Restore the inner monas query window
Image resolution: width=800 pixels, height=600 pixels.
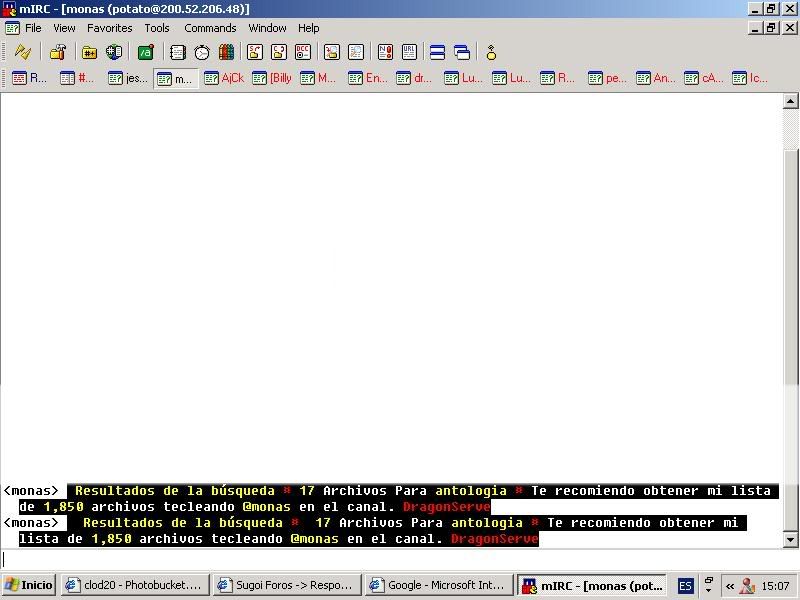click(x=771, y=28)
